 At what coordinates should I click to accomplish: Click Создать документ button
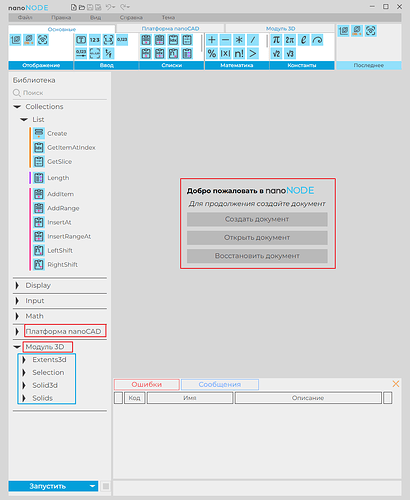pyautogui.click(x=257, y=219)
